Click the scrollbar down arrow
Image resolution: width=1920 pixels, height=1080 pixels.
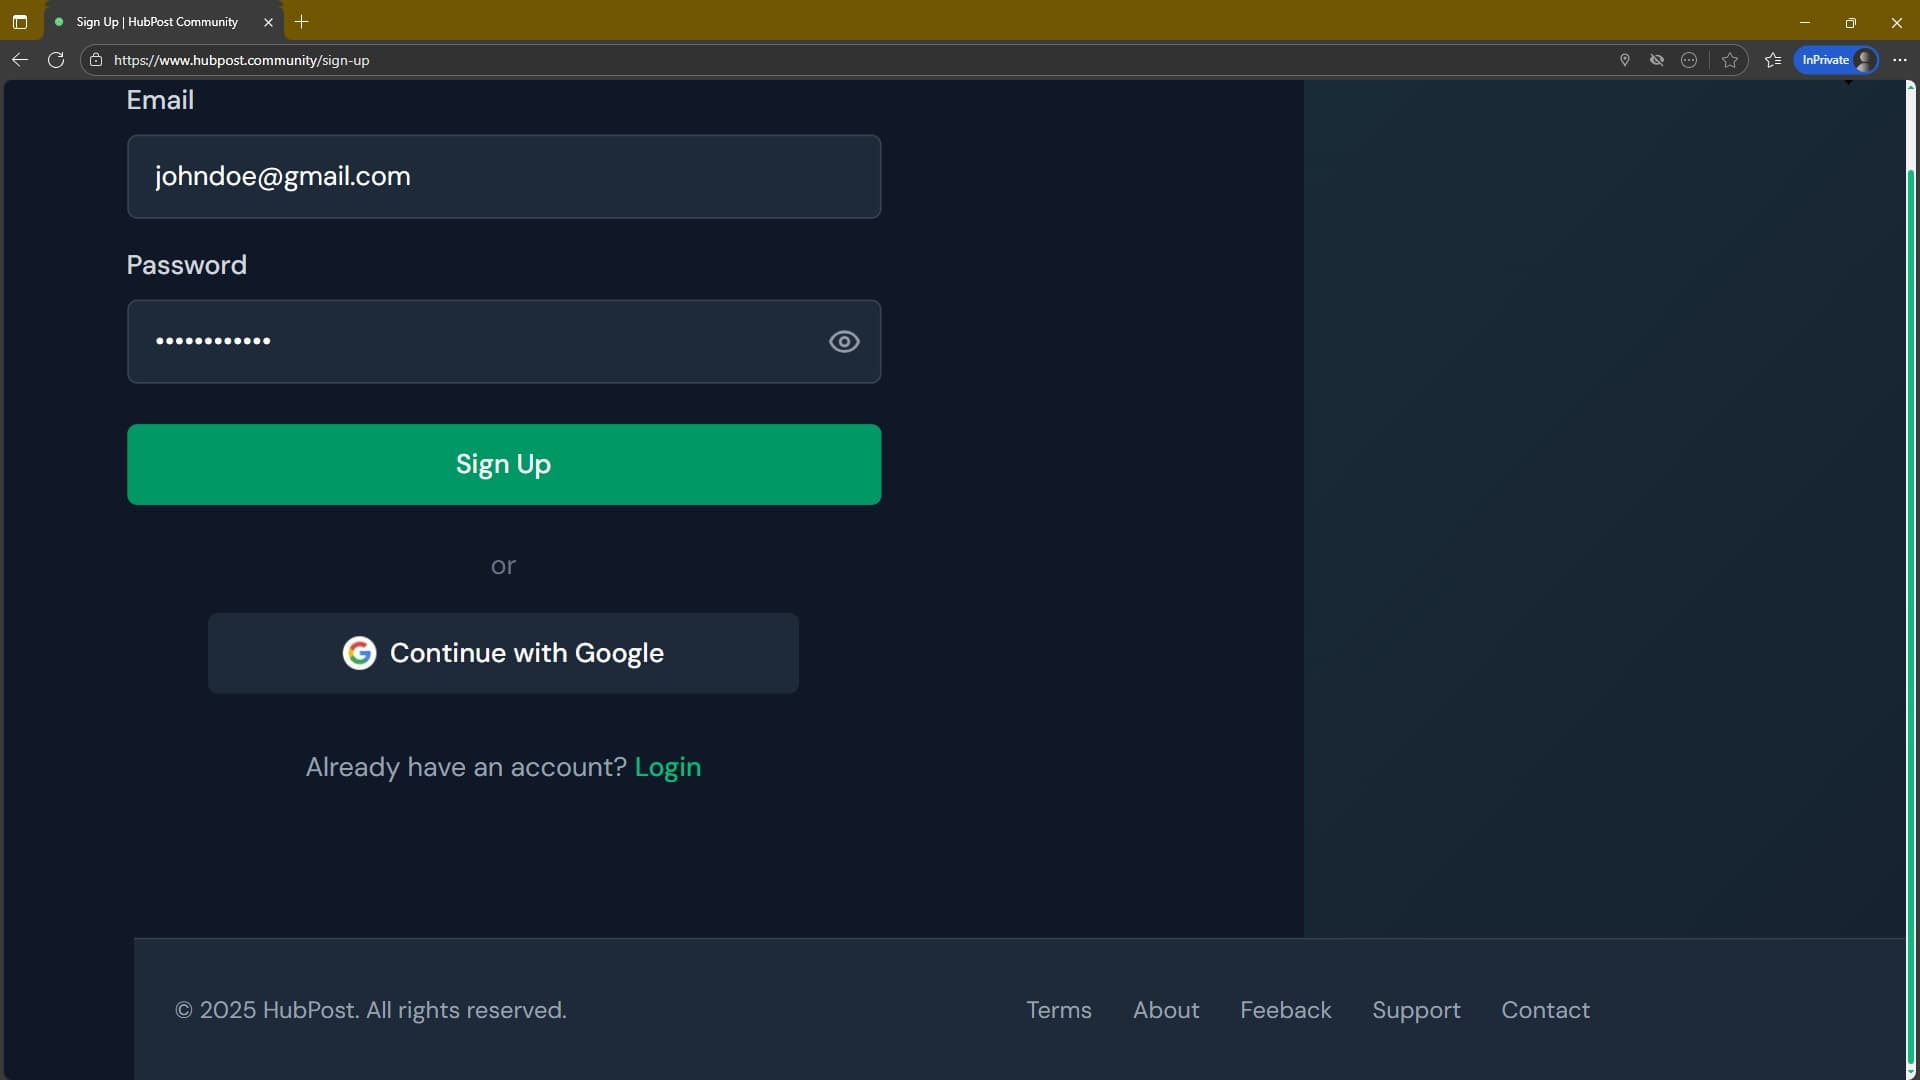click(1911, 1072)
